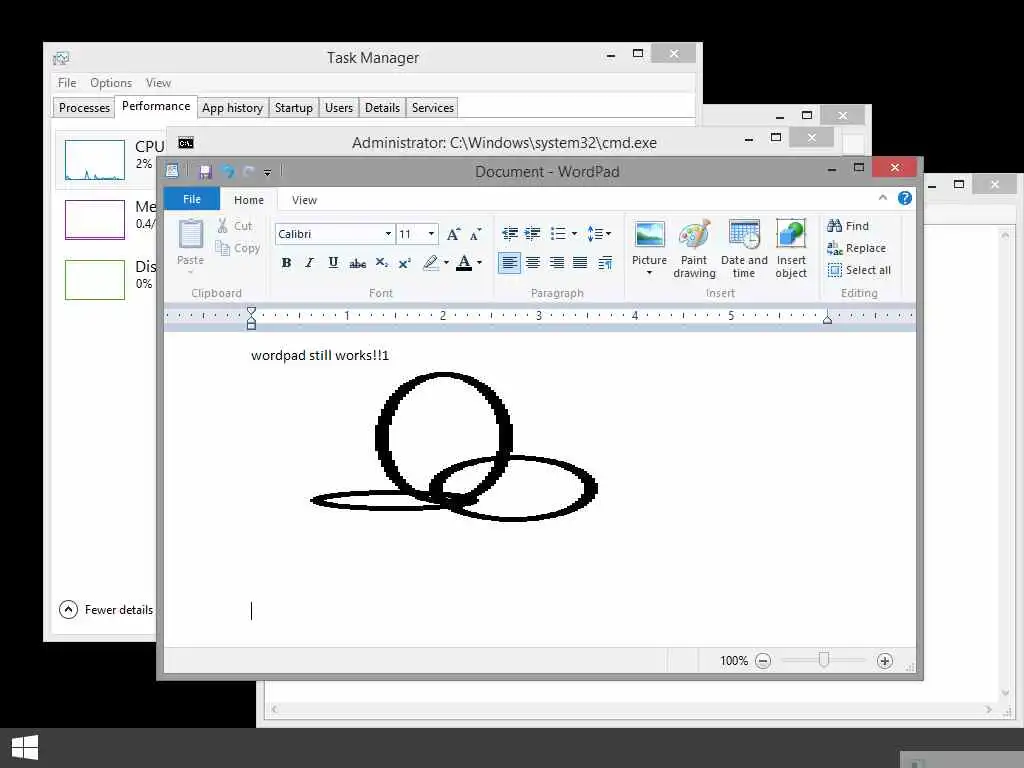Select the CPU graph thumbnail
This screenshot has width=1024, height=768.
pos(95,159)
